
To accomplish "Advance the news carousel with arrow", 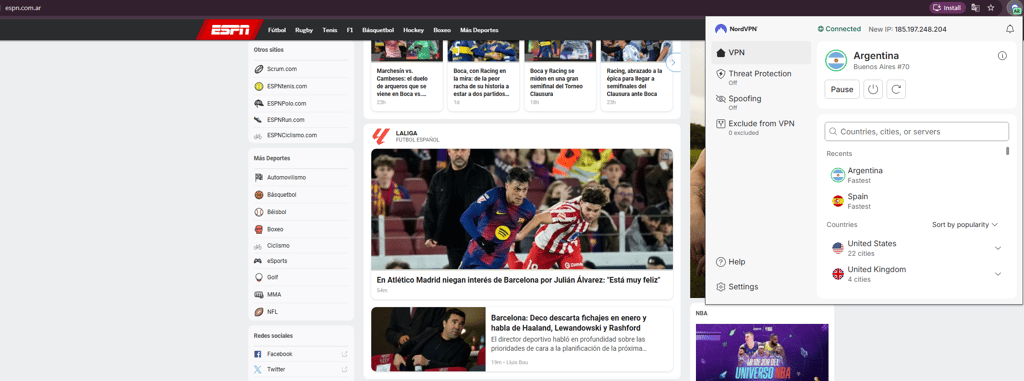I will [x=673, y=62].
